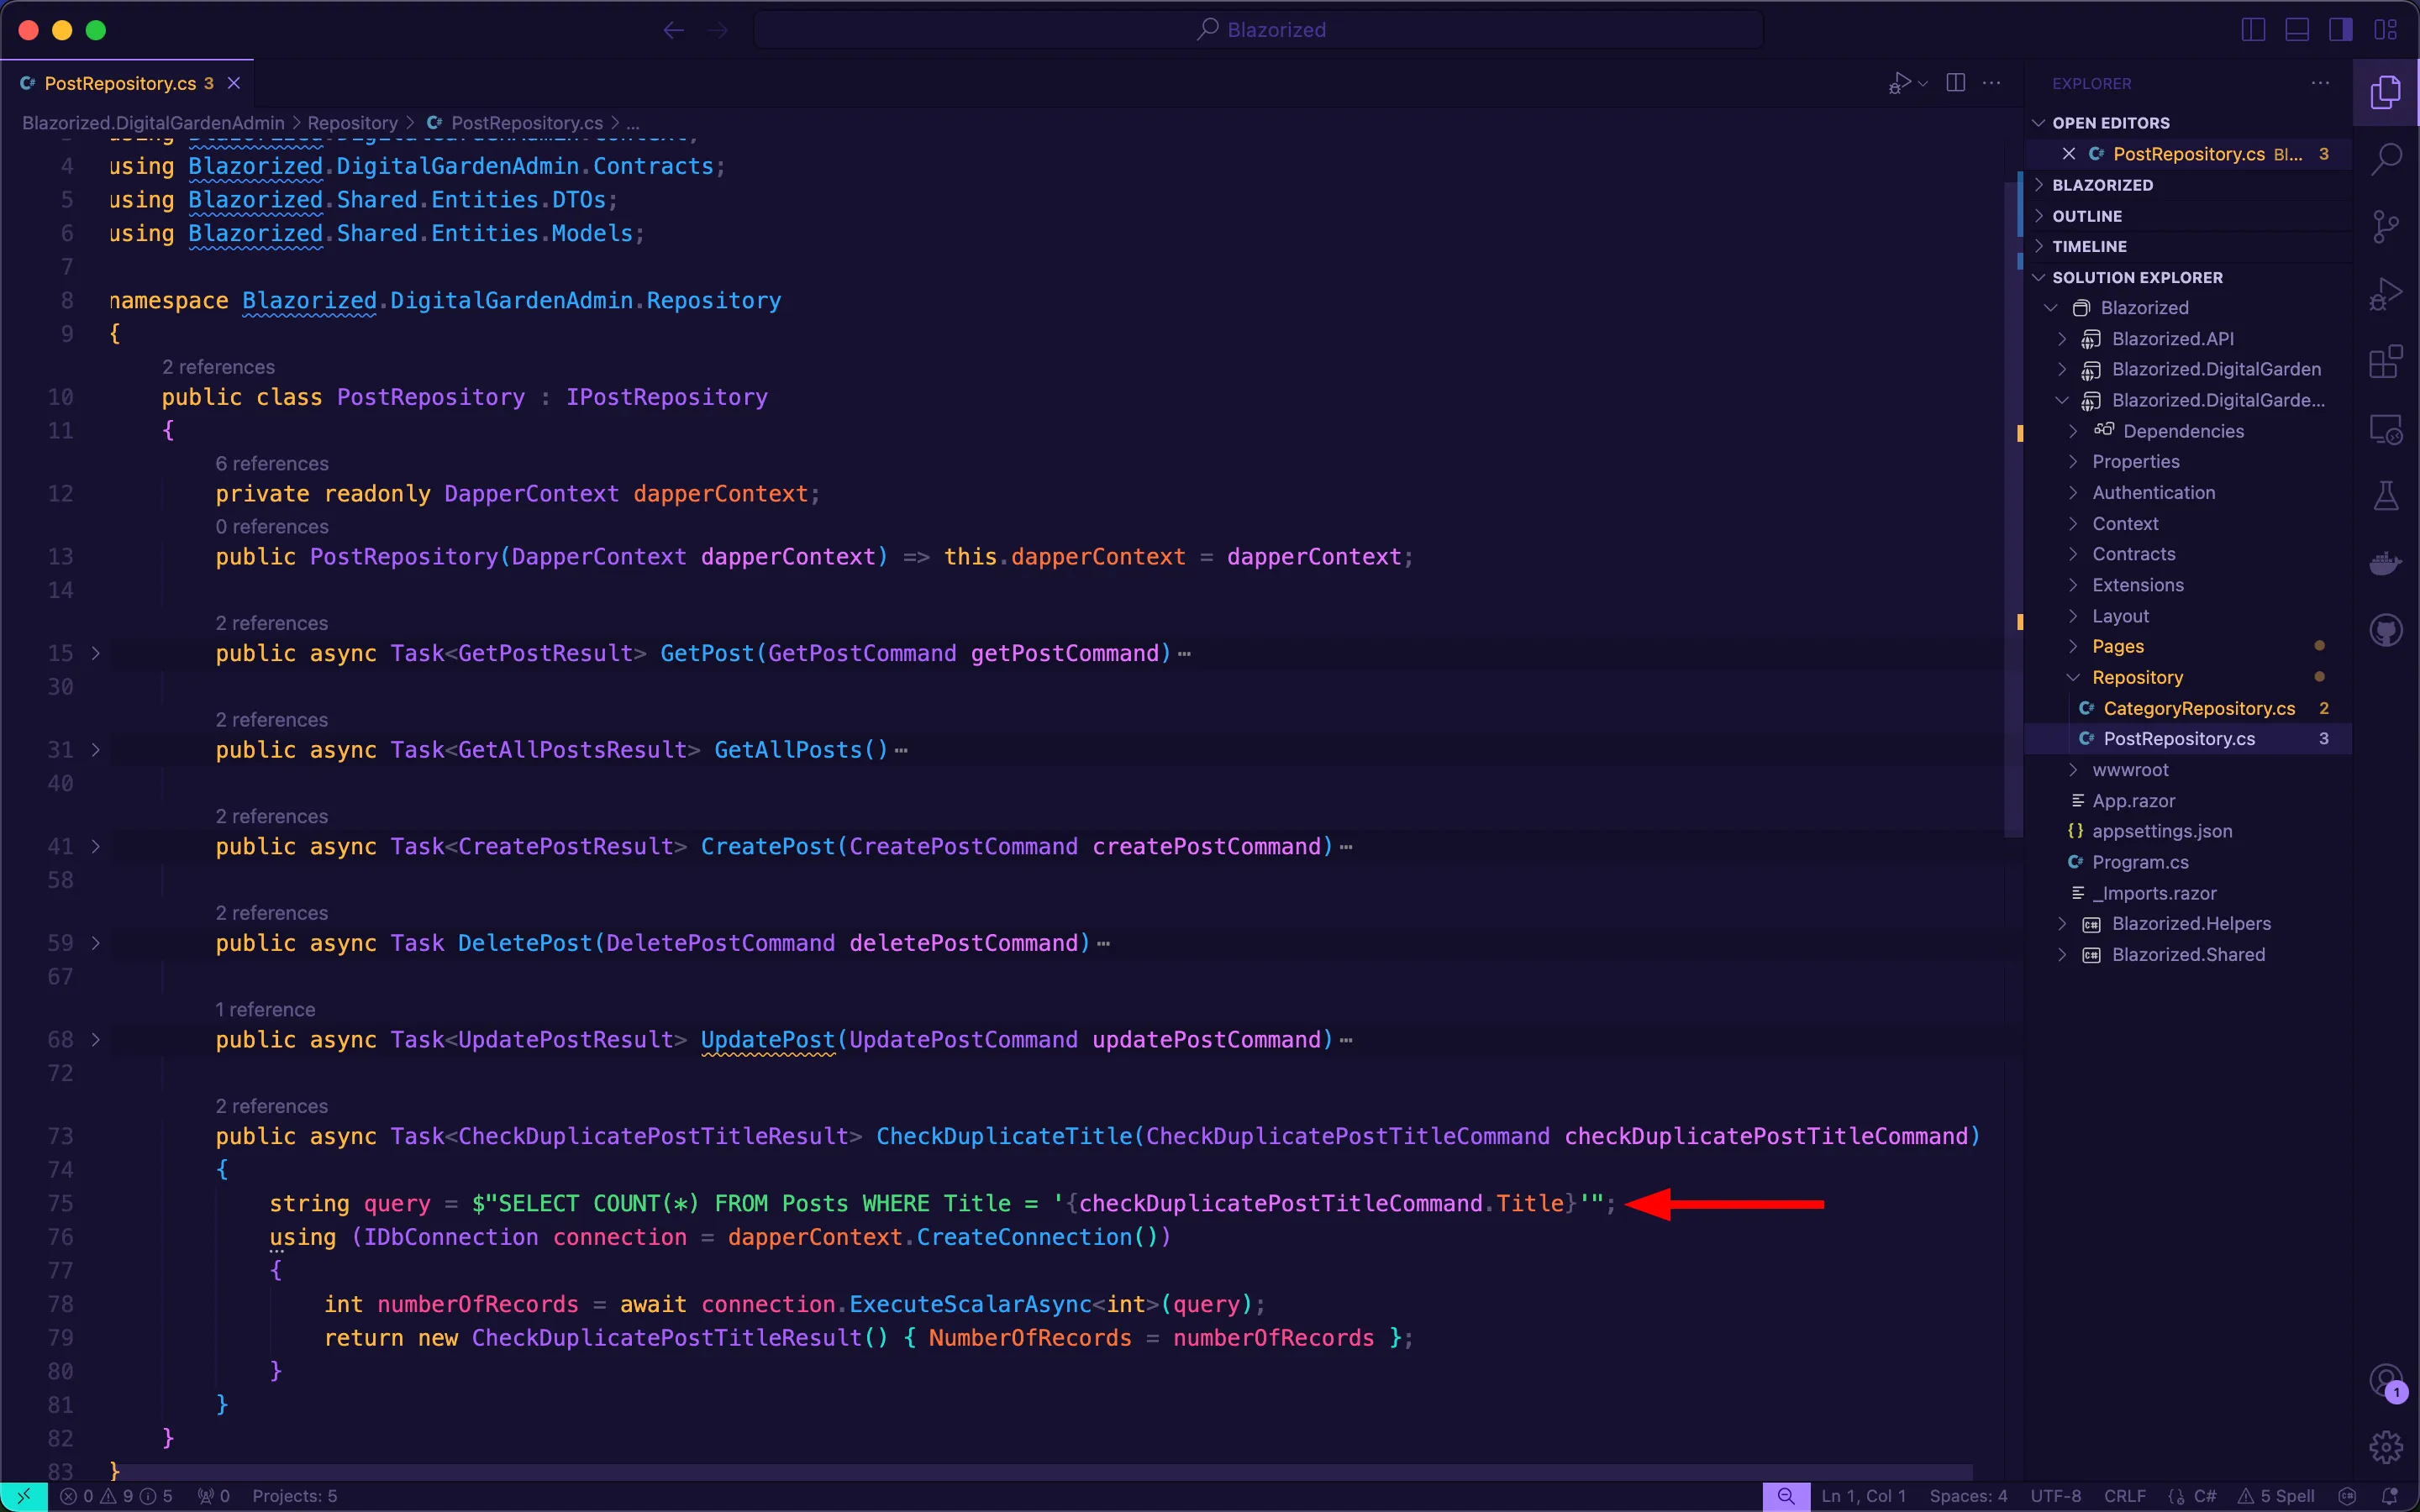The width and height of the screenshot is (2420, 1512).
Task: Open editor More Actions ellipsis
Action: (x=1992, y=83)
